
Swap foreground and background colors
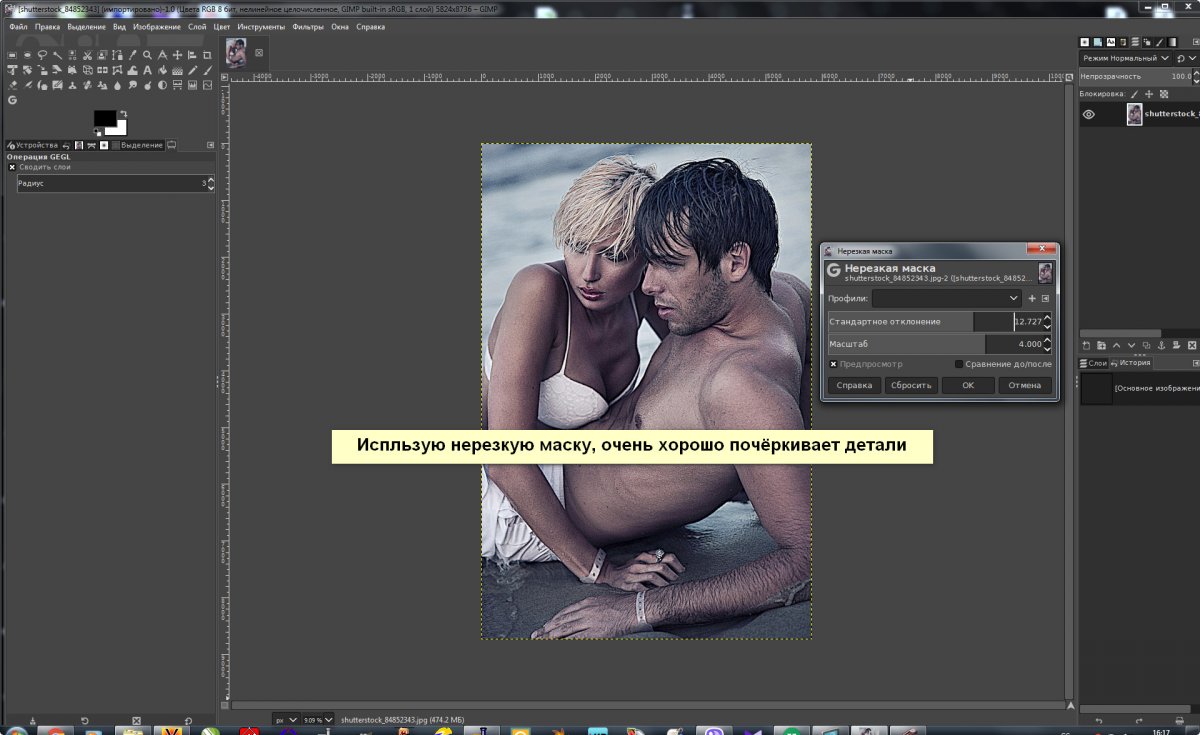[122, 114]
